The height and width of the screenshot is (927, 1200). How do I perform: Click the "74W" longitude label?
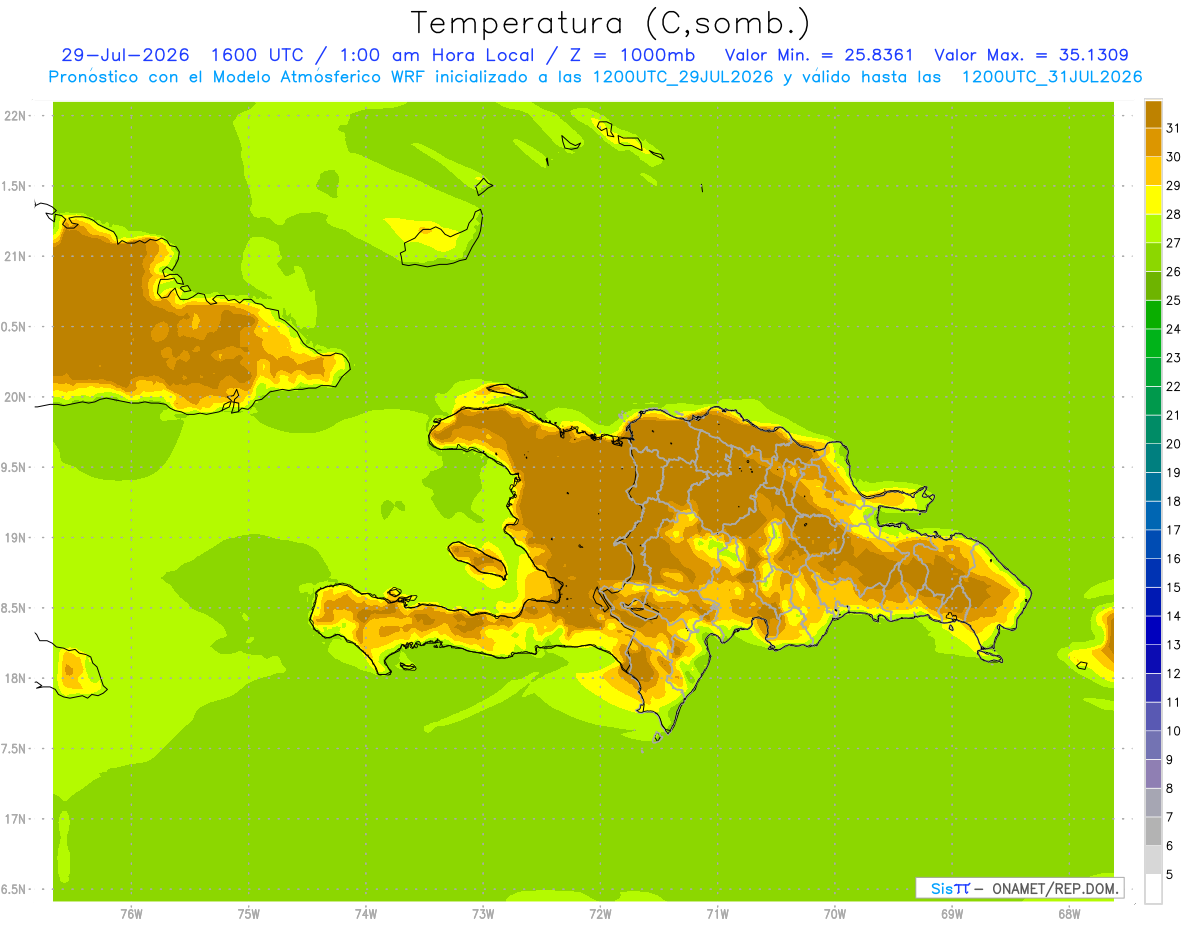[365, 914]
